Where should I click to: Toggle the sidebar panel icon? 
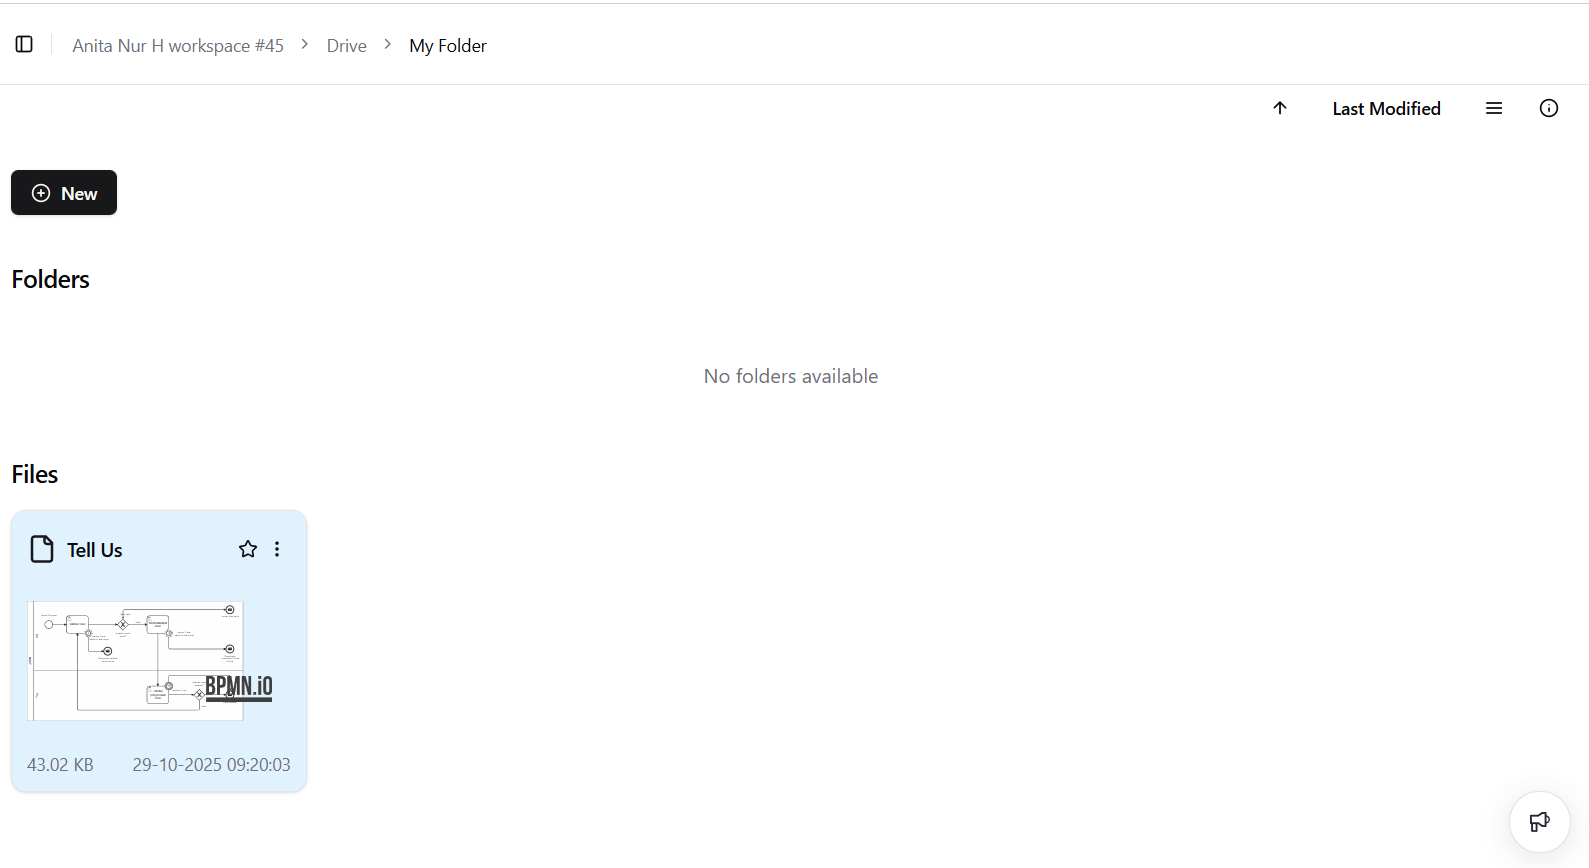point(24,44)
